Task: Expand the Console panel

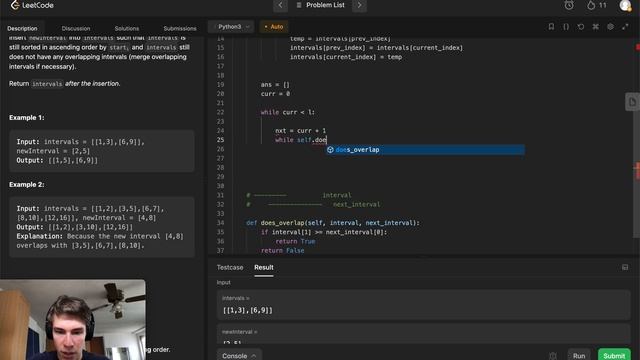Action: [239, 356]
